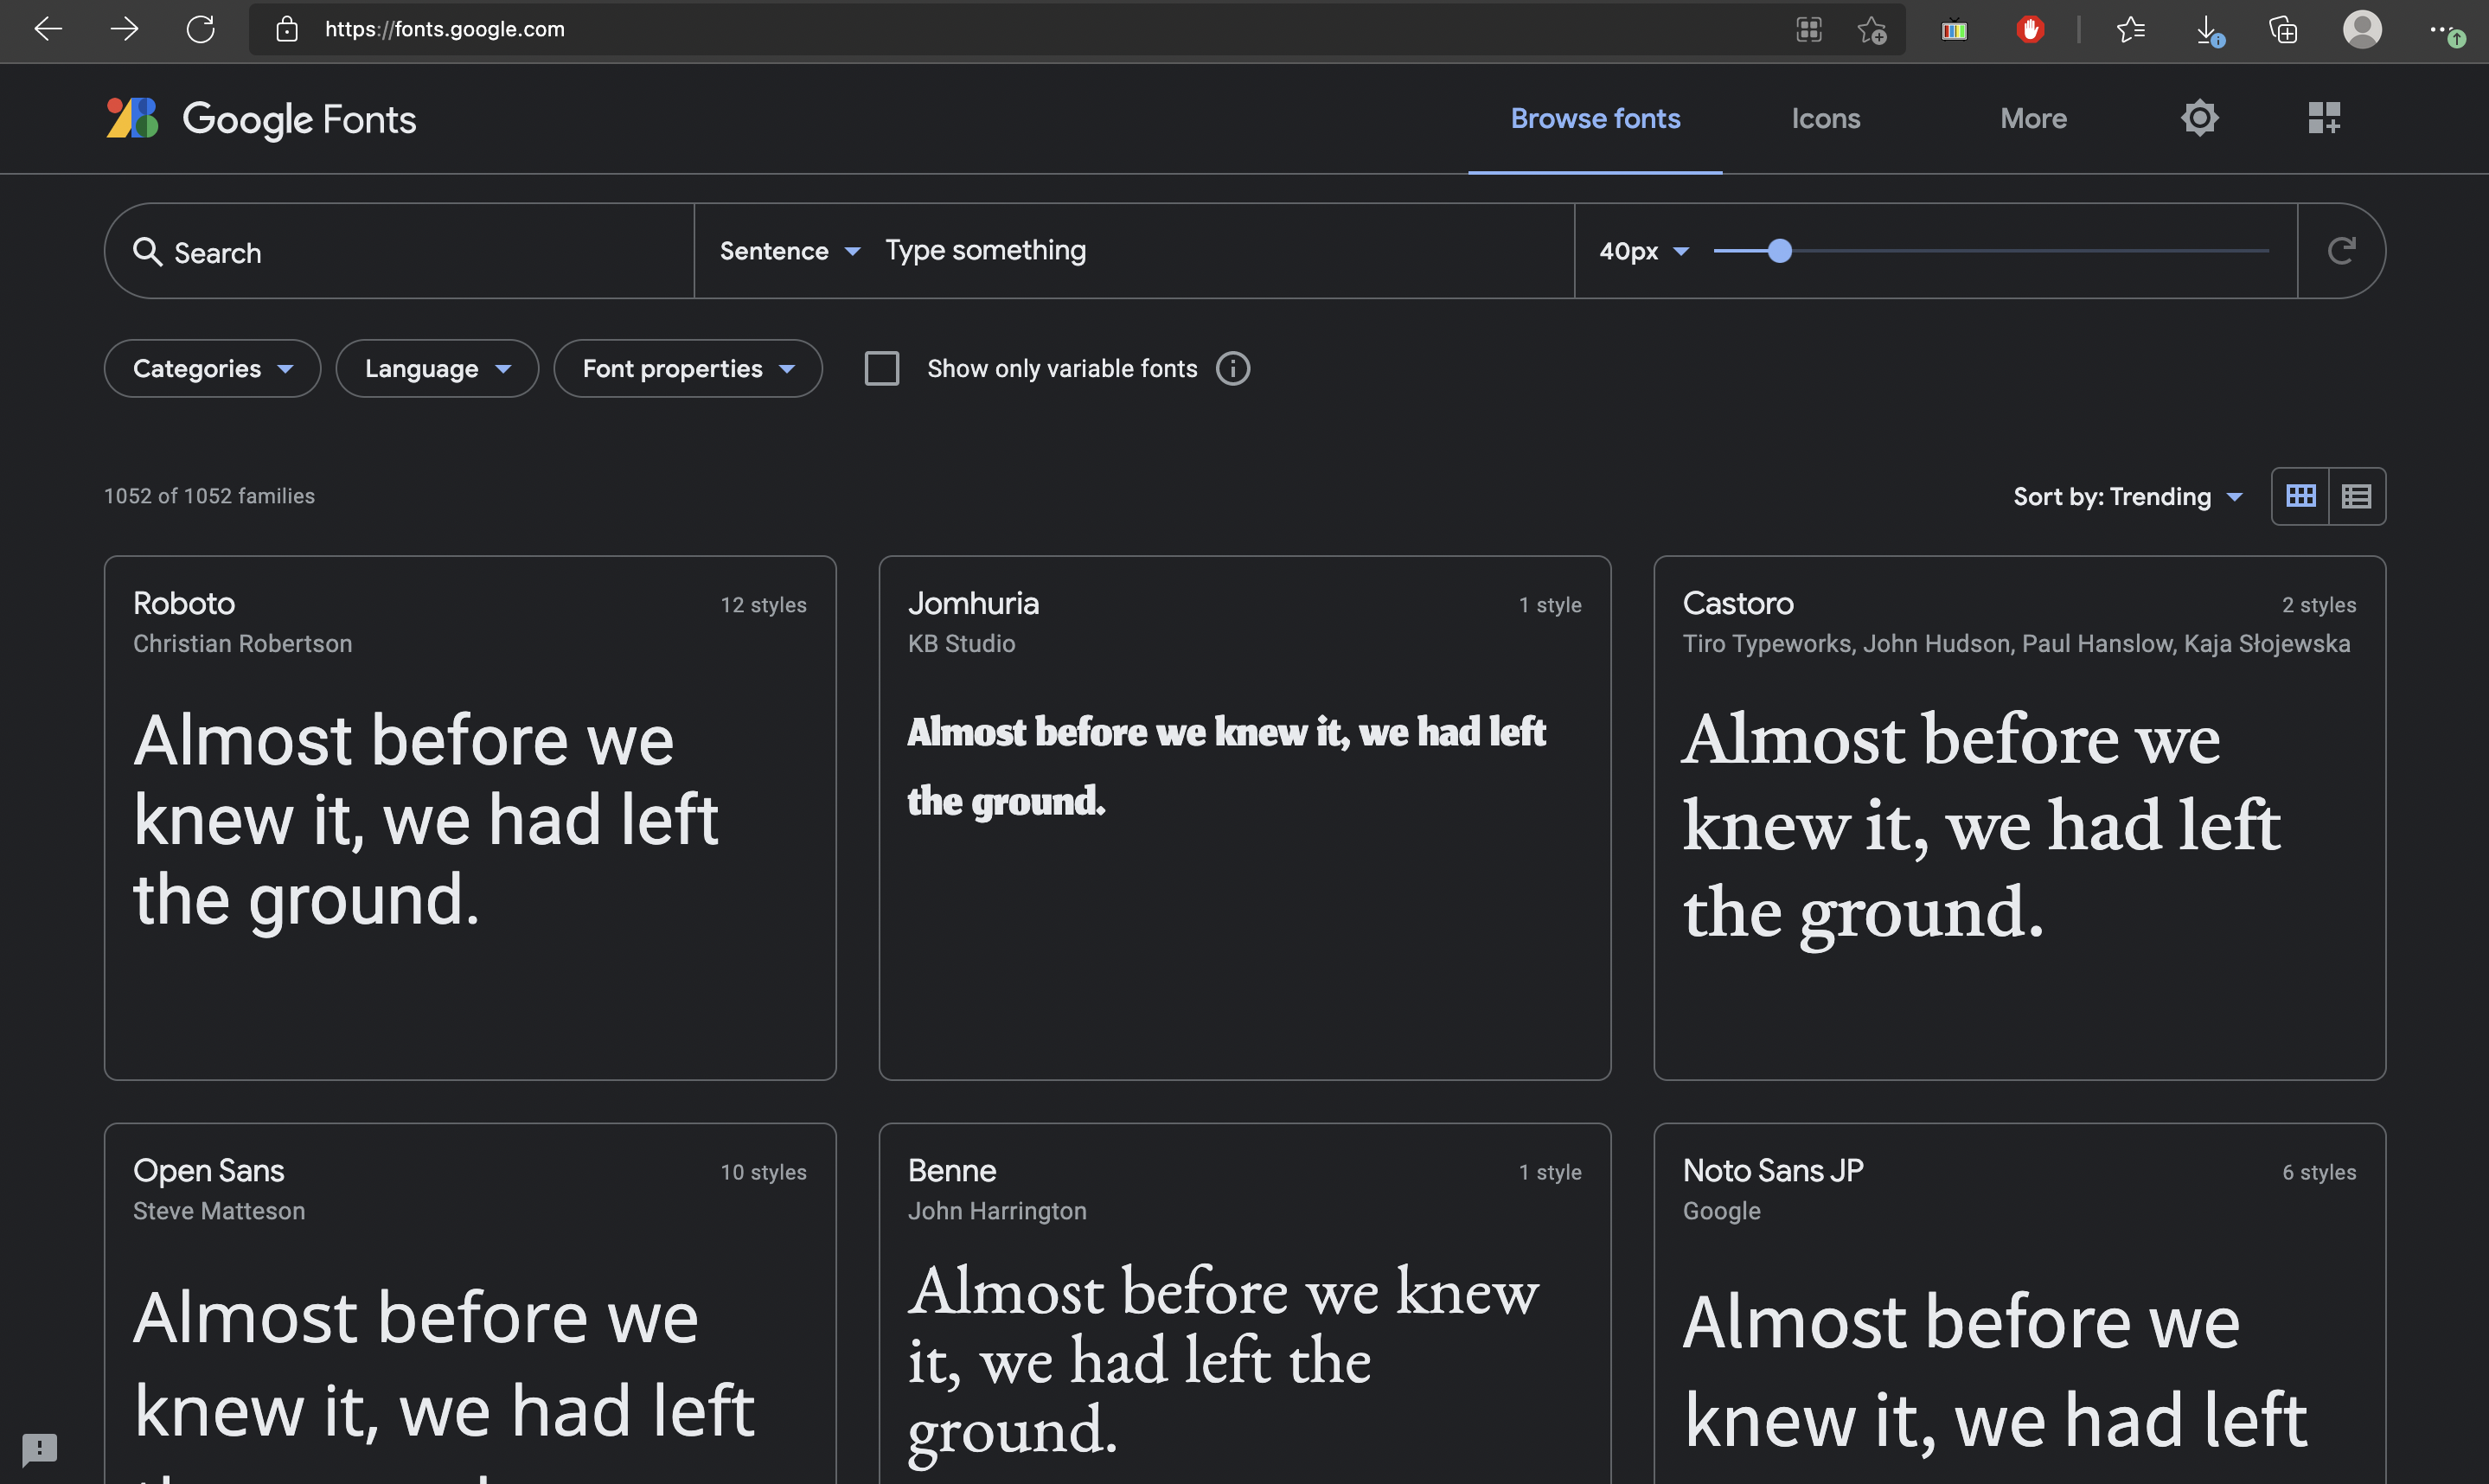Click the 2 styles label on Castoro

[2319, 605]
